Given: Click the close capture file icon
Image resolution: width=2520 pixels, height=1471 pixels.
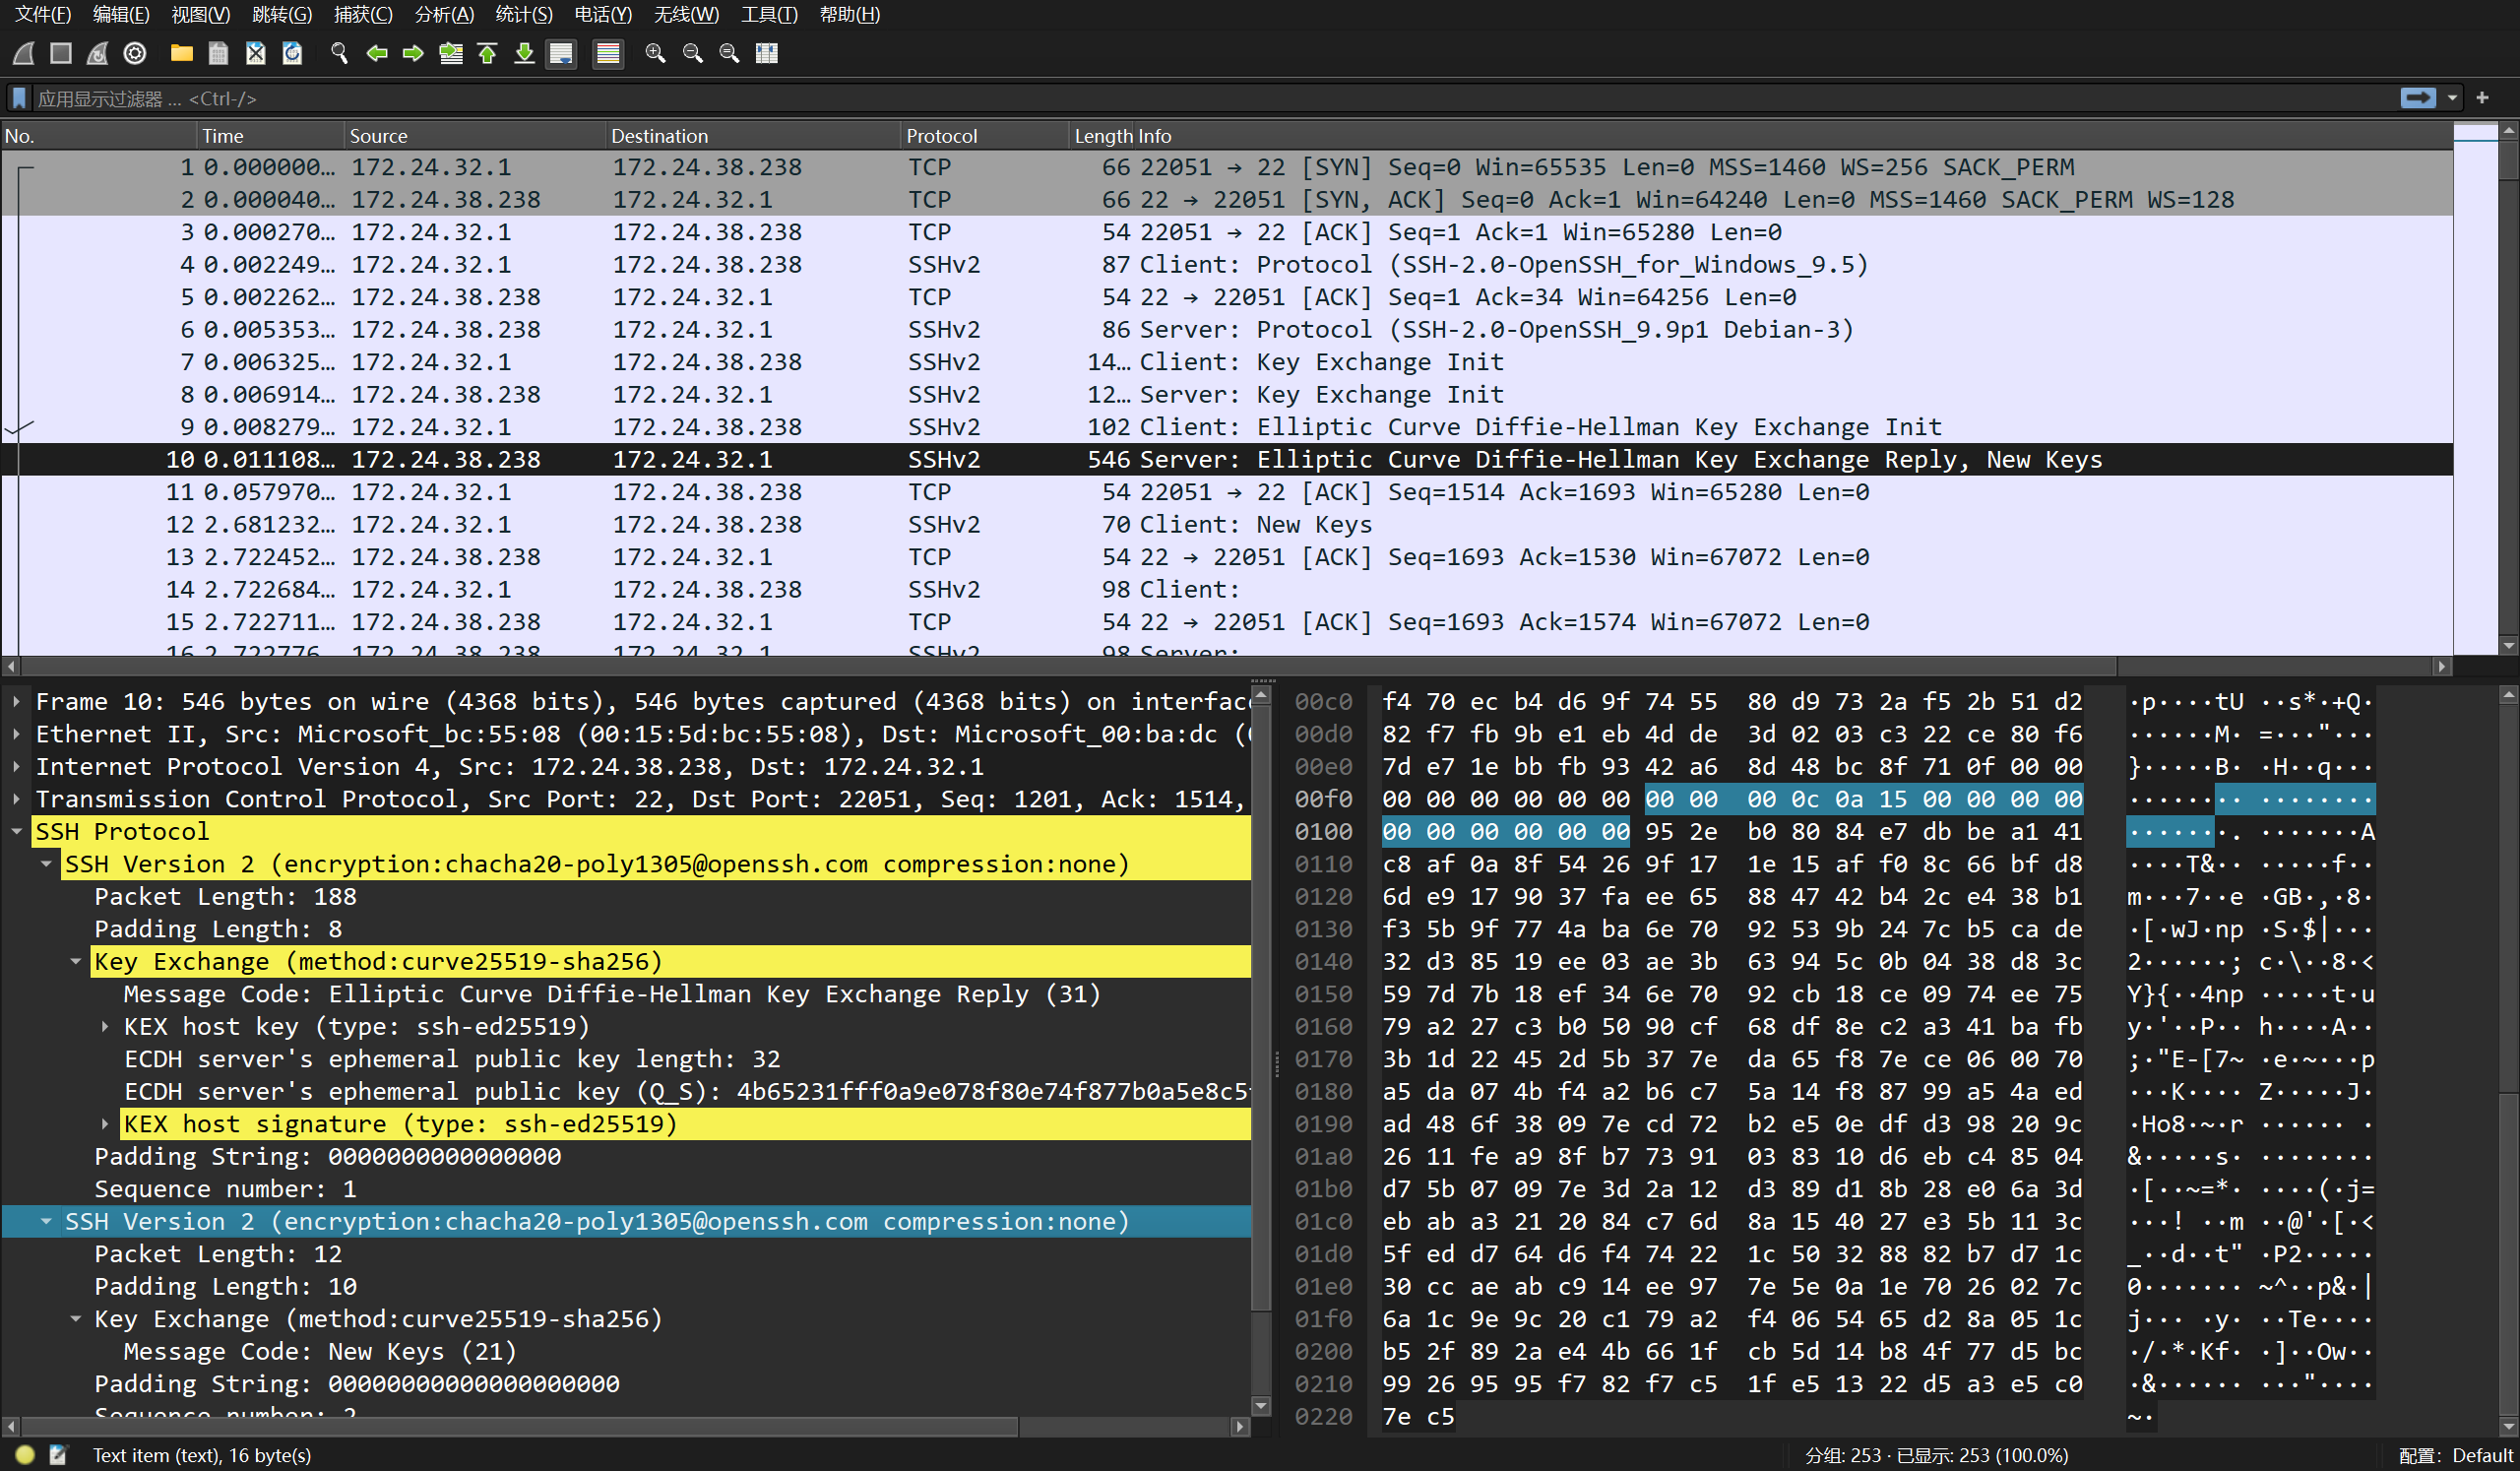Looking at the screenshot, I should 255,53.
